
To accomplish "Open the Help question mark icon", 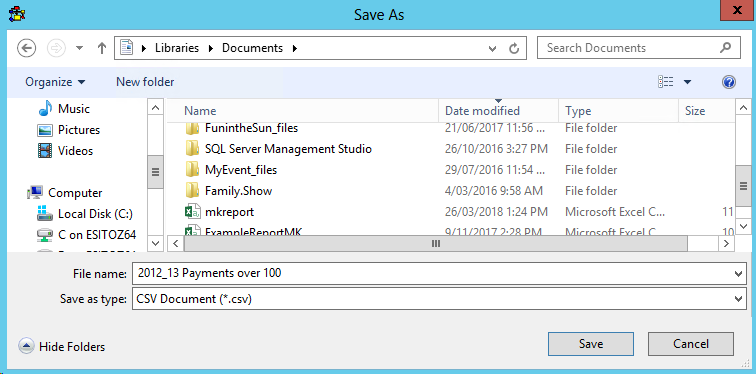I will 729,82.
